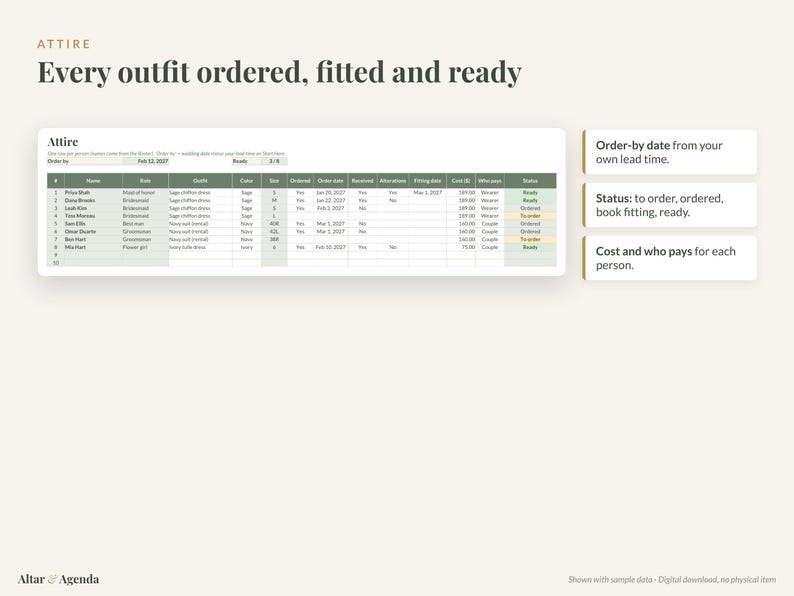This screenshot has height=596, width=794.
Task: Open Priya Shah's Ready status cell
Action: (x=530, y=192)
